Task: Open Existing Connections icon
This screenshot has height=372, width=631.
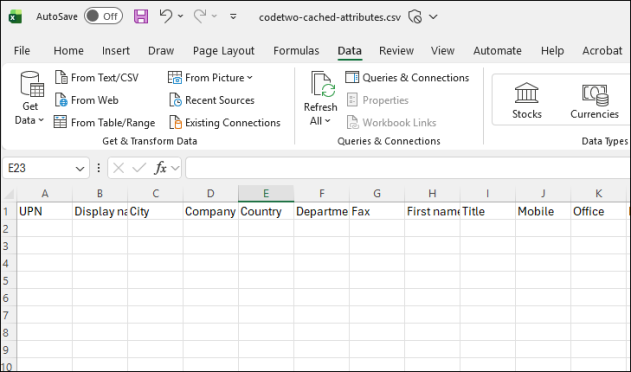Action: click(x=175, y=122)
